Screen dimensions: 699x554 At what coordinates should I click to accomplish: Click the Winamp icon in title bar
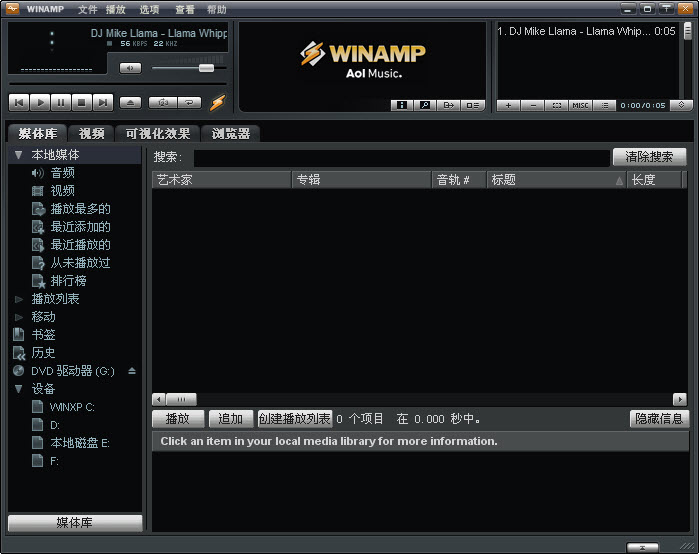pos(12,8)
